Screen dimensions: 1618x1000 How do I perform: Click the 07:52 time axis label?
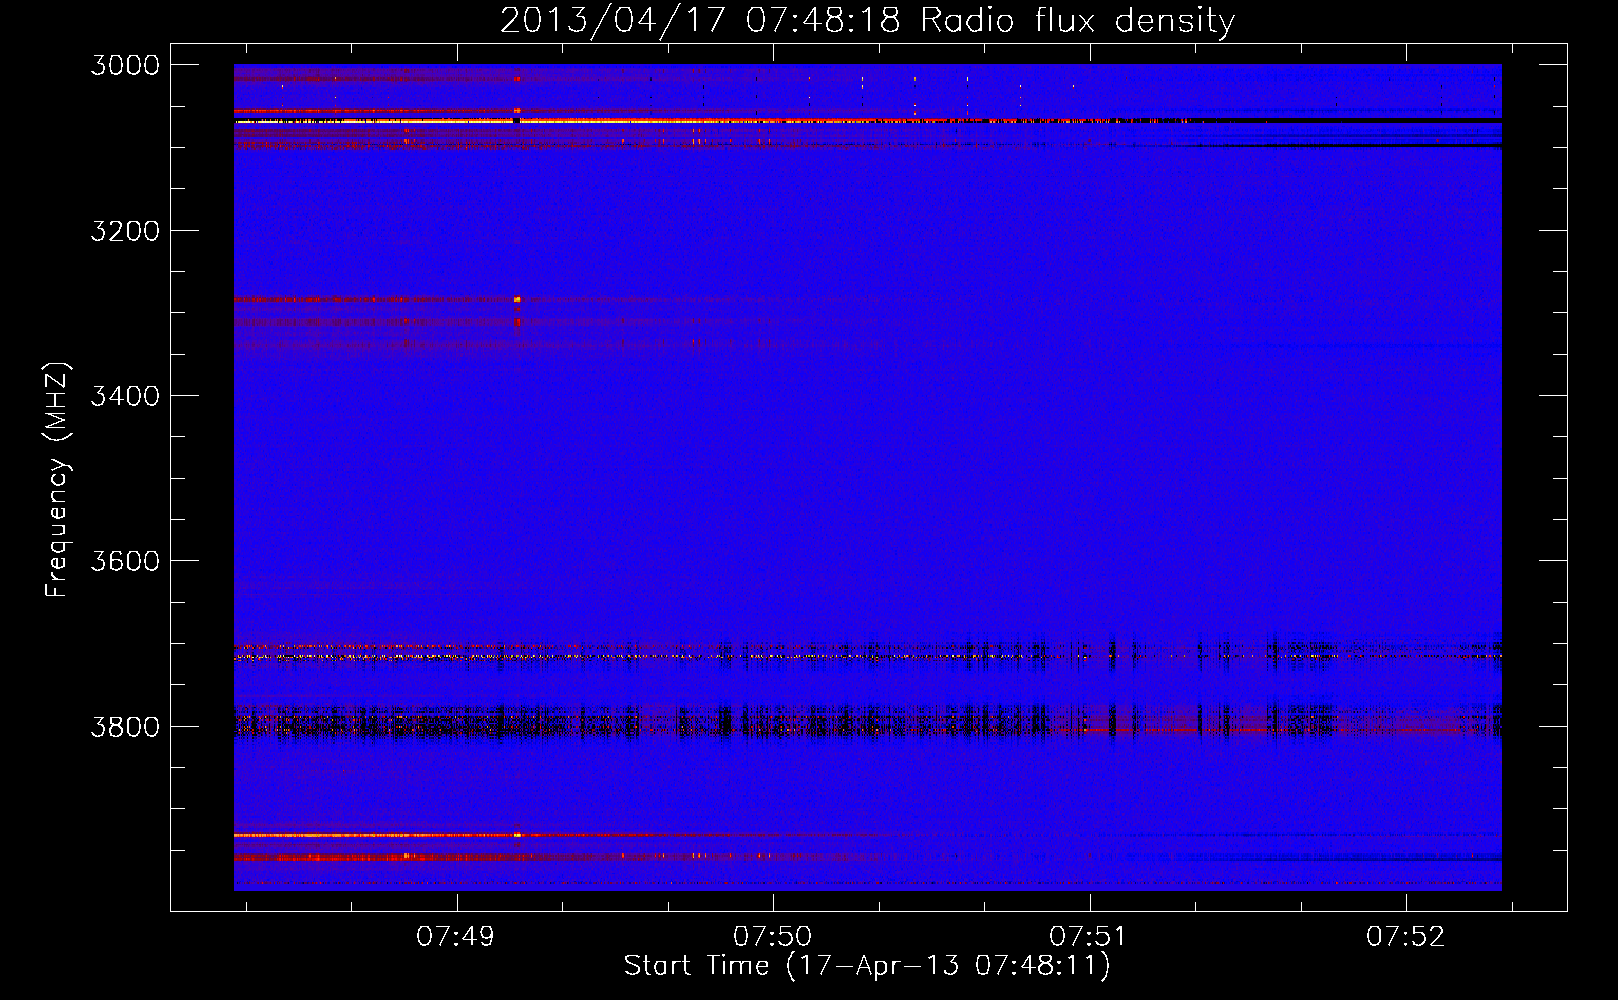tap(1406, 937)
